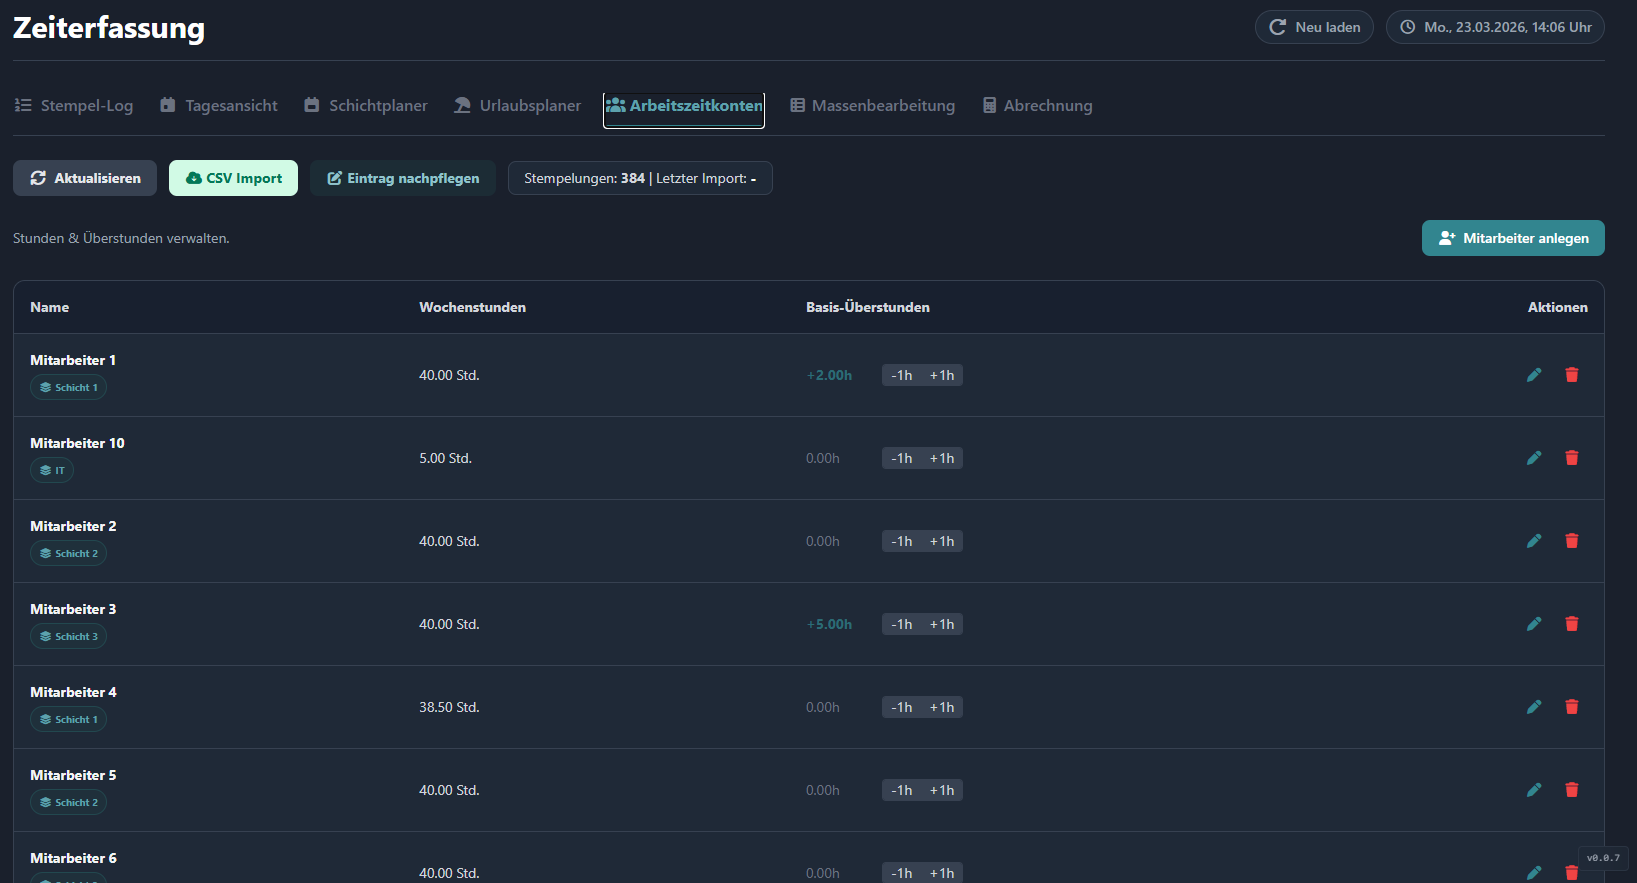Click the trash icon for Mitarbeiter 1
Screen dimensions: 1637x883
1571,375
